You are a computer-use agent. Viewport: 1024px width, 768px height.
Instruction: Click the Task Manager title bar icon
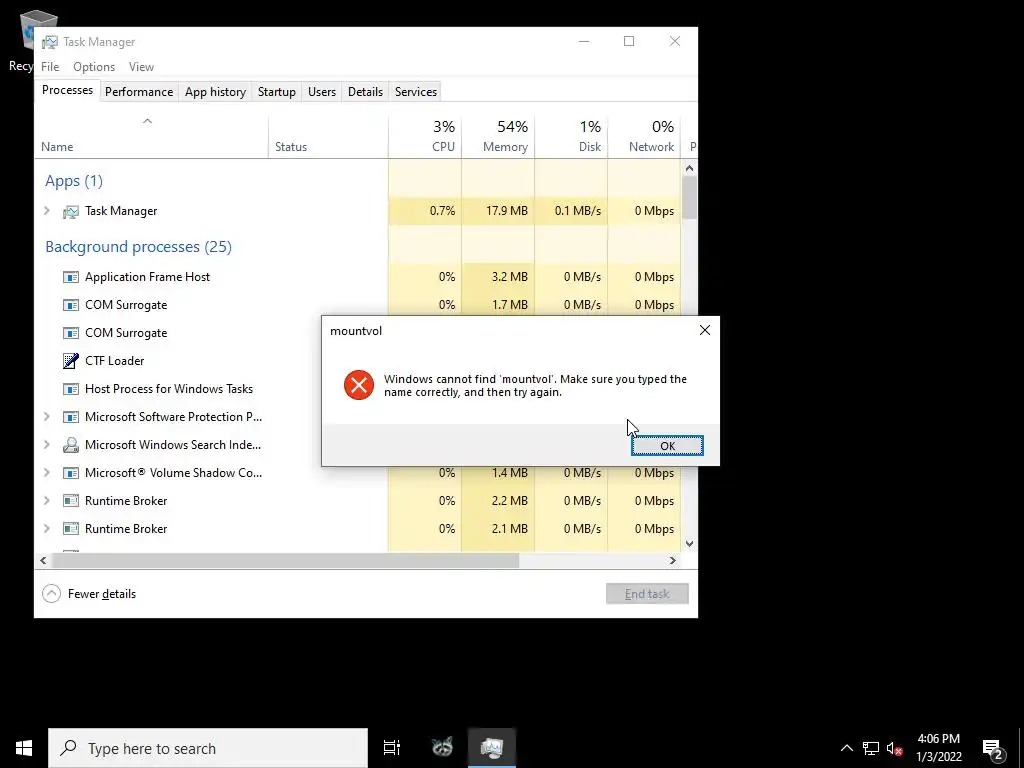pos(49,42)
